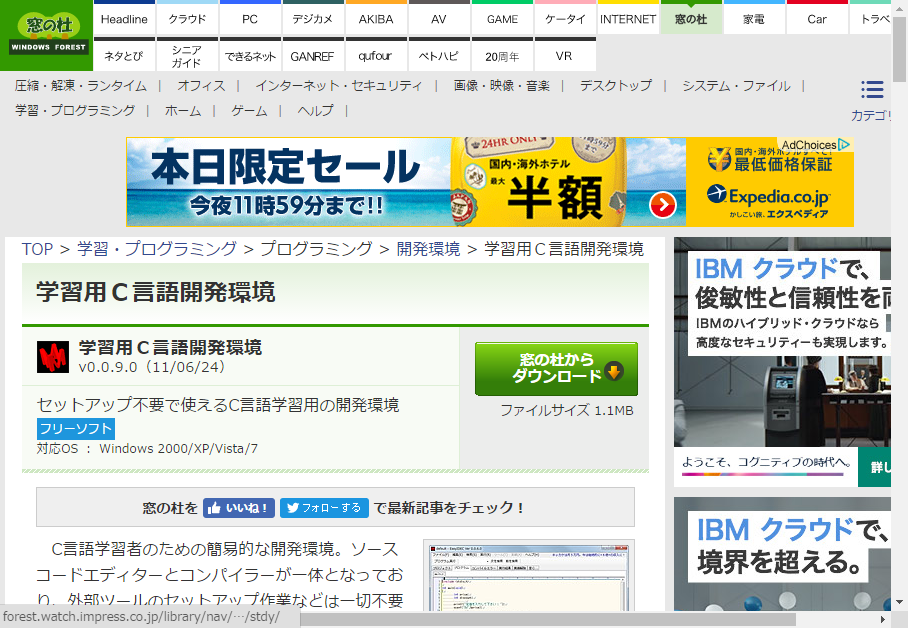Go to 画像・映像・音楽 category
Image resolution: width=908 pixels, height=628 pixels.
point(502,86)
